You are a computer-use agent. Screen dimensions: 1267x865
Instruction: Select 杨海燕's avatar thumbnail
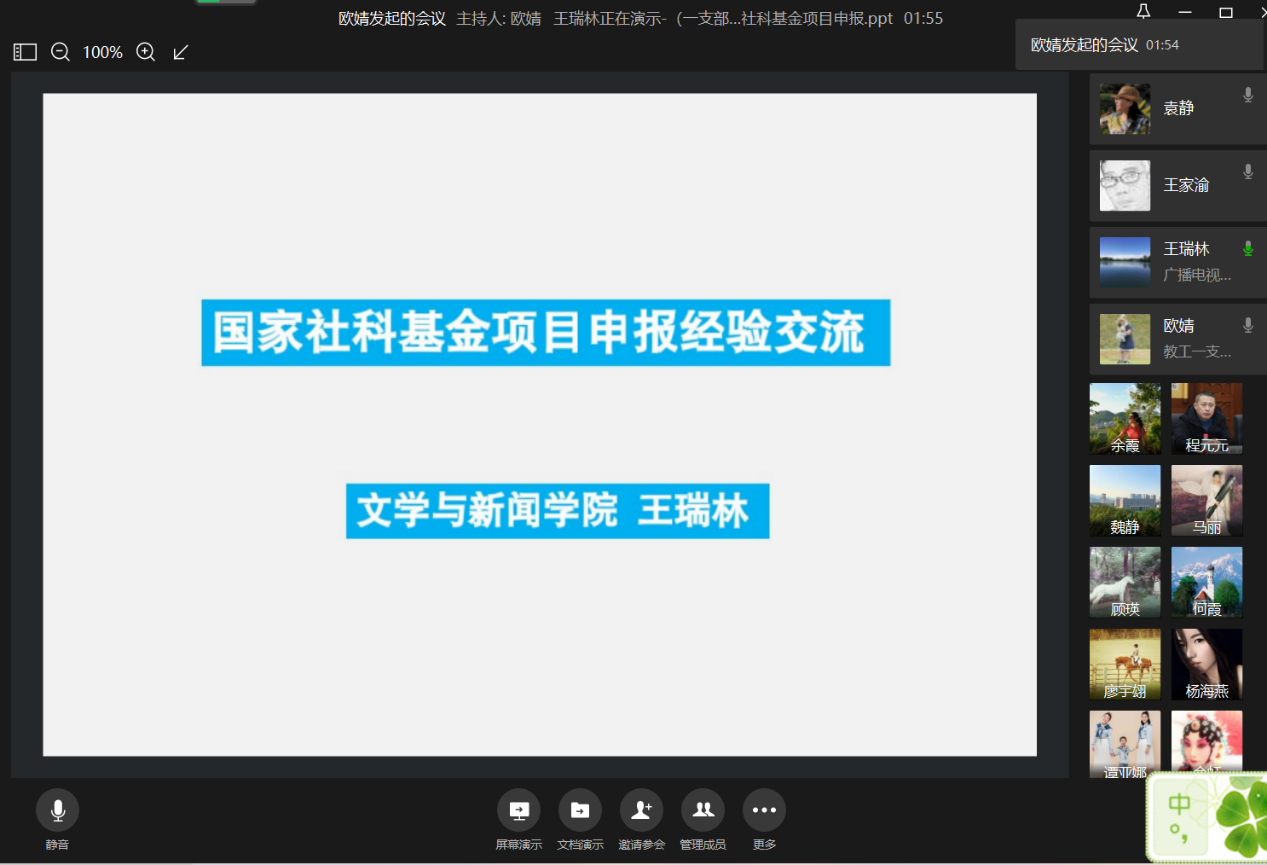tap(1206, 664)
